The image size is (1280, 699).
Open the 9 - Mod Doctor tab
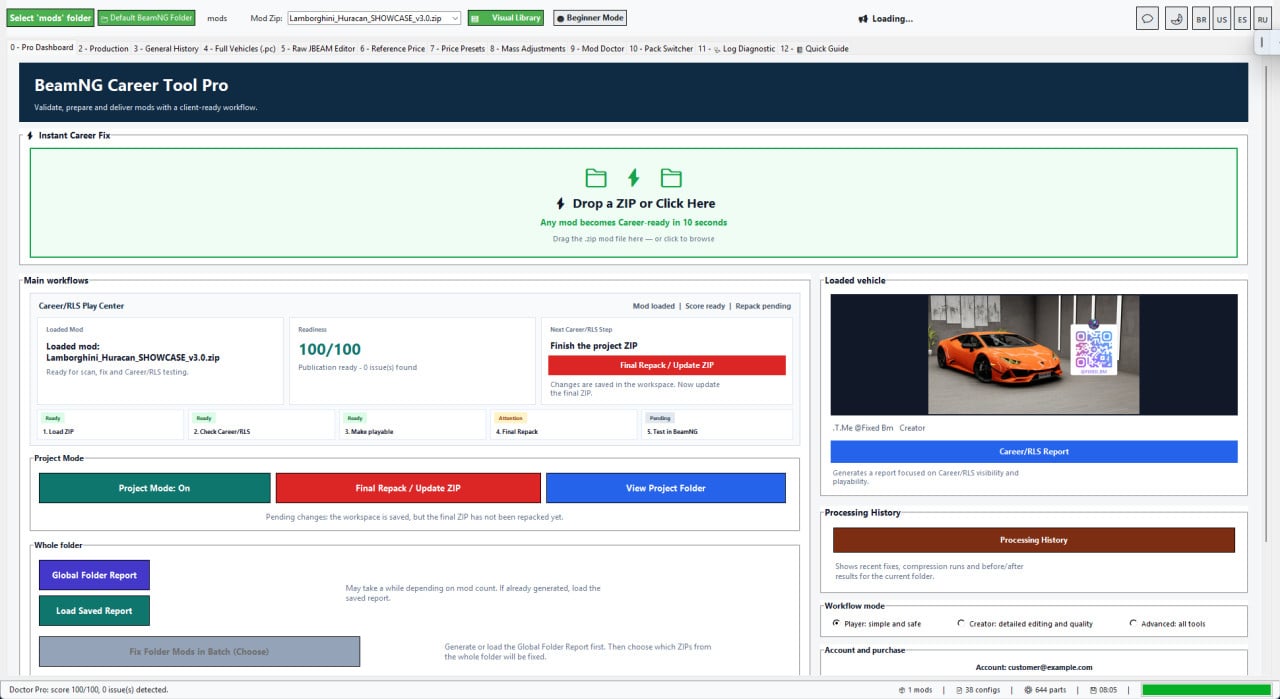point(598,48)
